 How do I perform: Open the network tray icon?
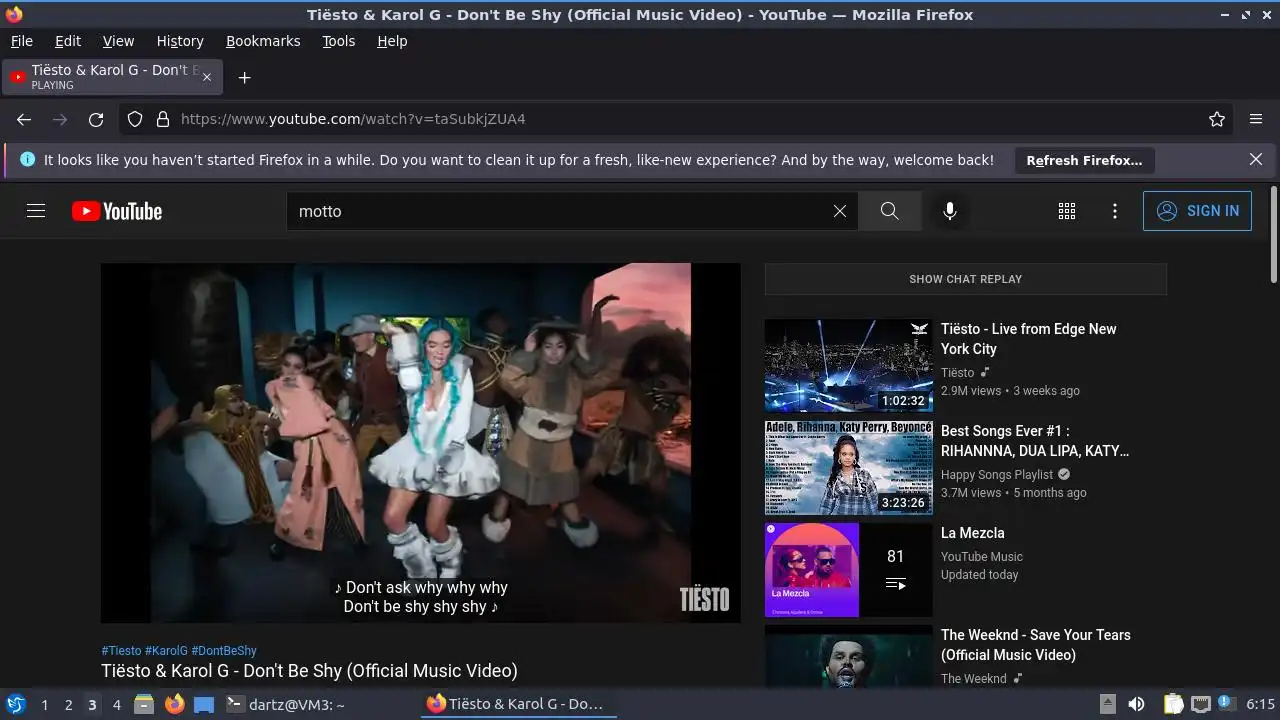pyautogui.click(x=1201, y=704)
